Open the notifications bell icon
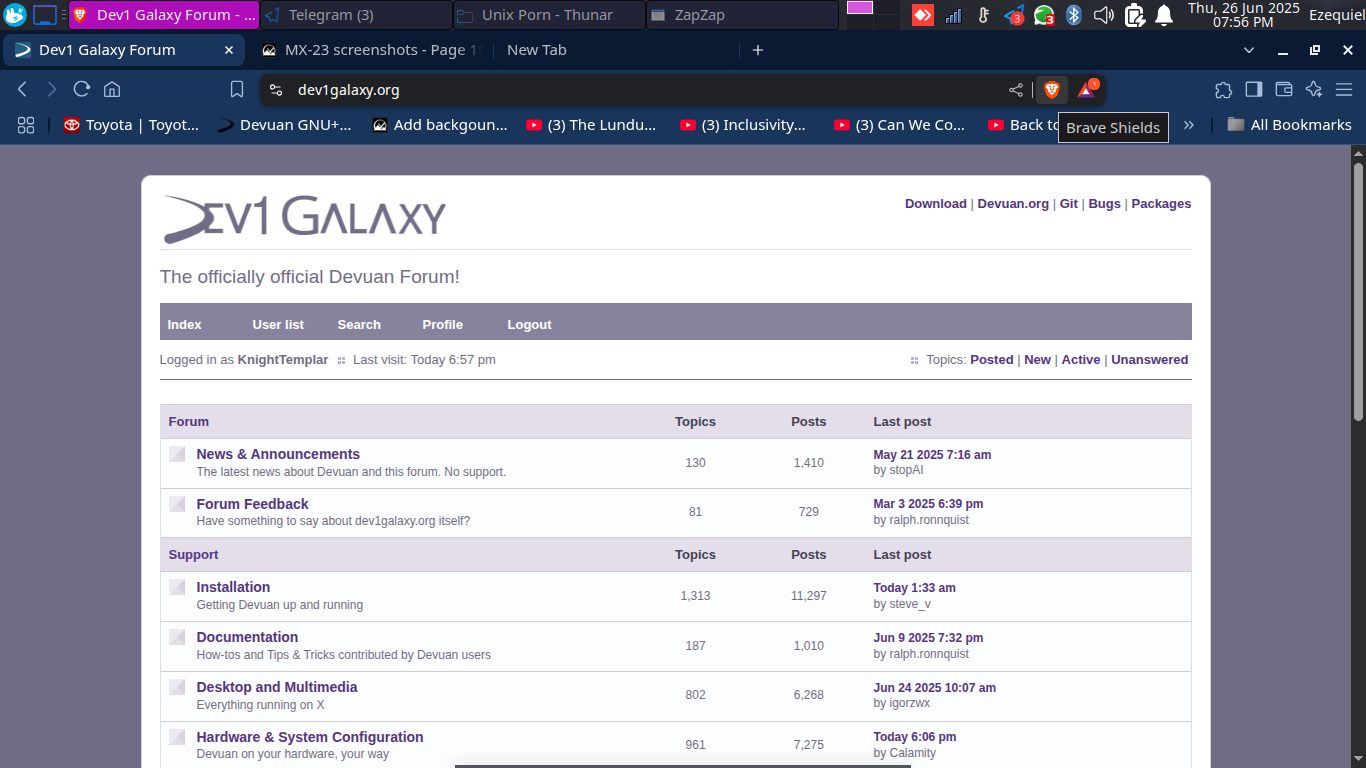 (1164, 15)
